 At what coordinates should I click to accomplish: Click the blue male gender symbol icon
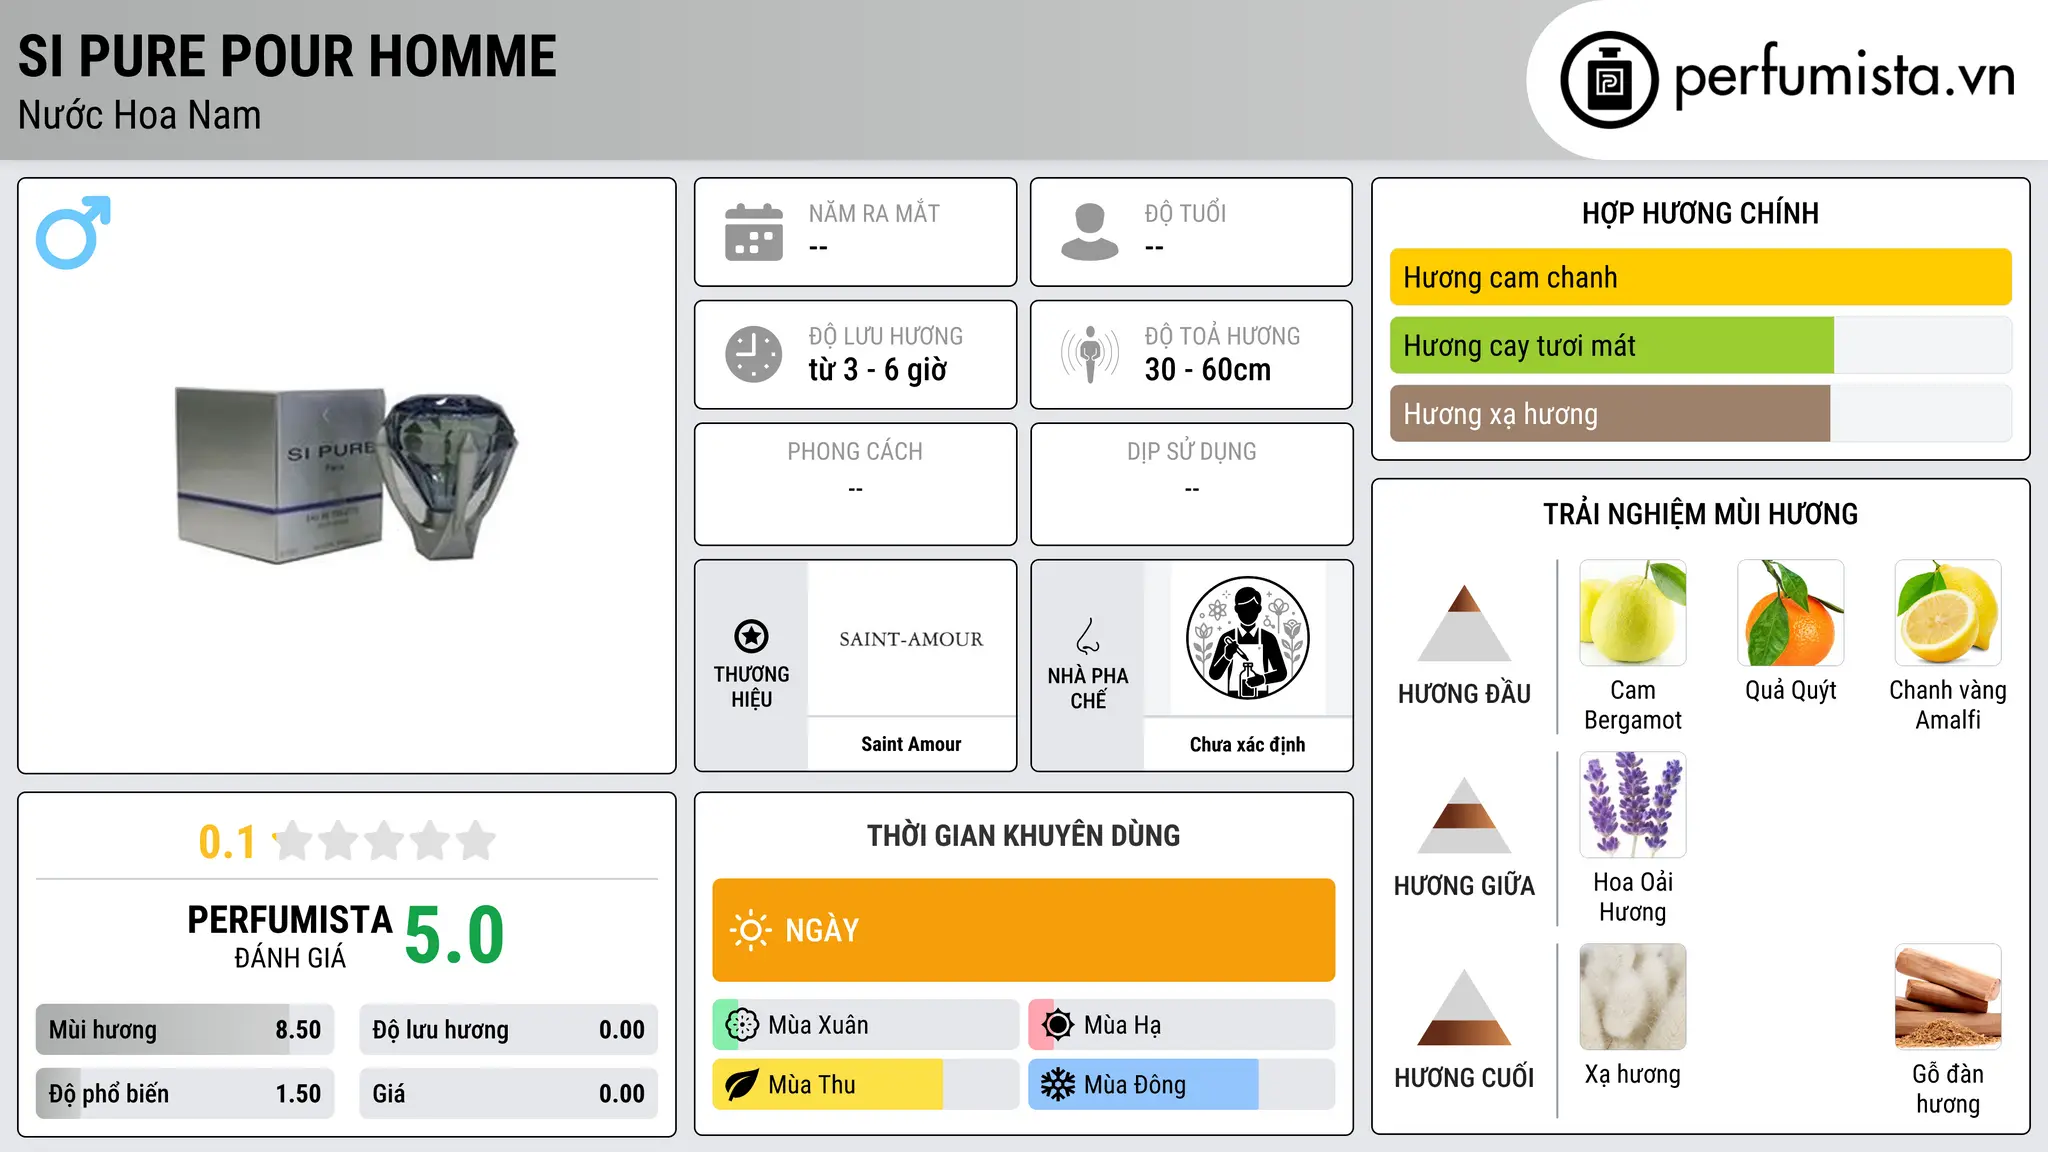point(73,232)
